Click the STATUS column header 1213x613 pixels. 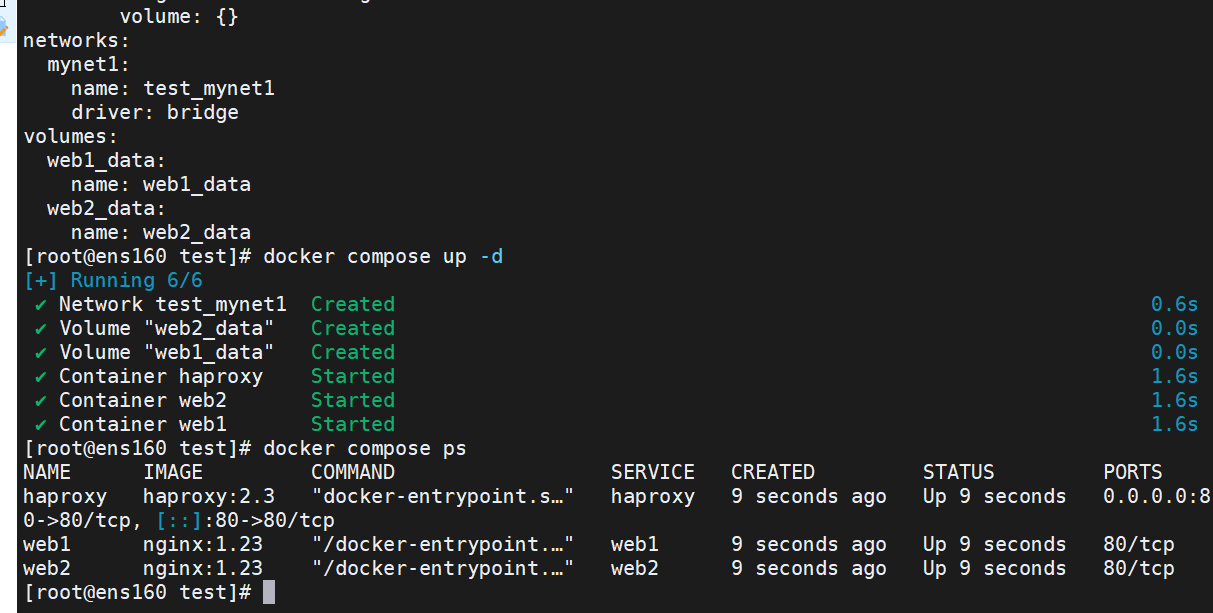coord(958,472)
